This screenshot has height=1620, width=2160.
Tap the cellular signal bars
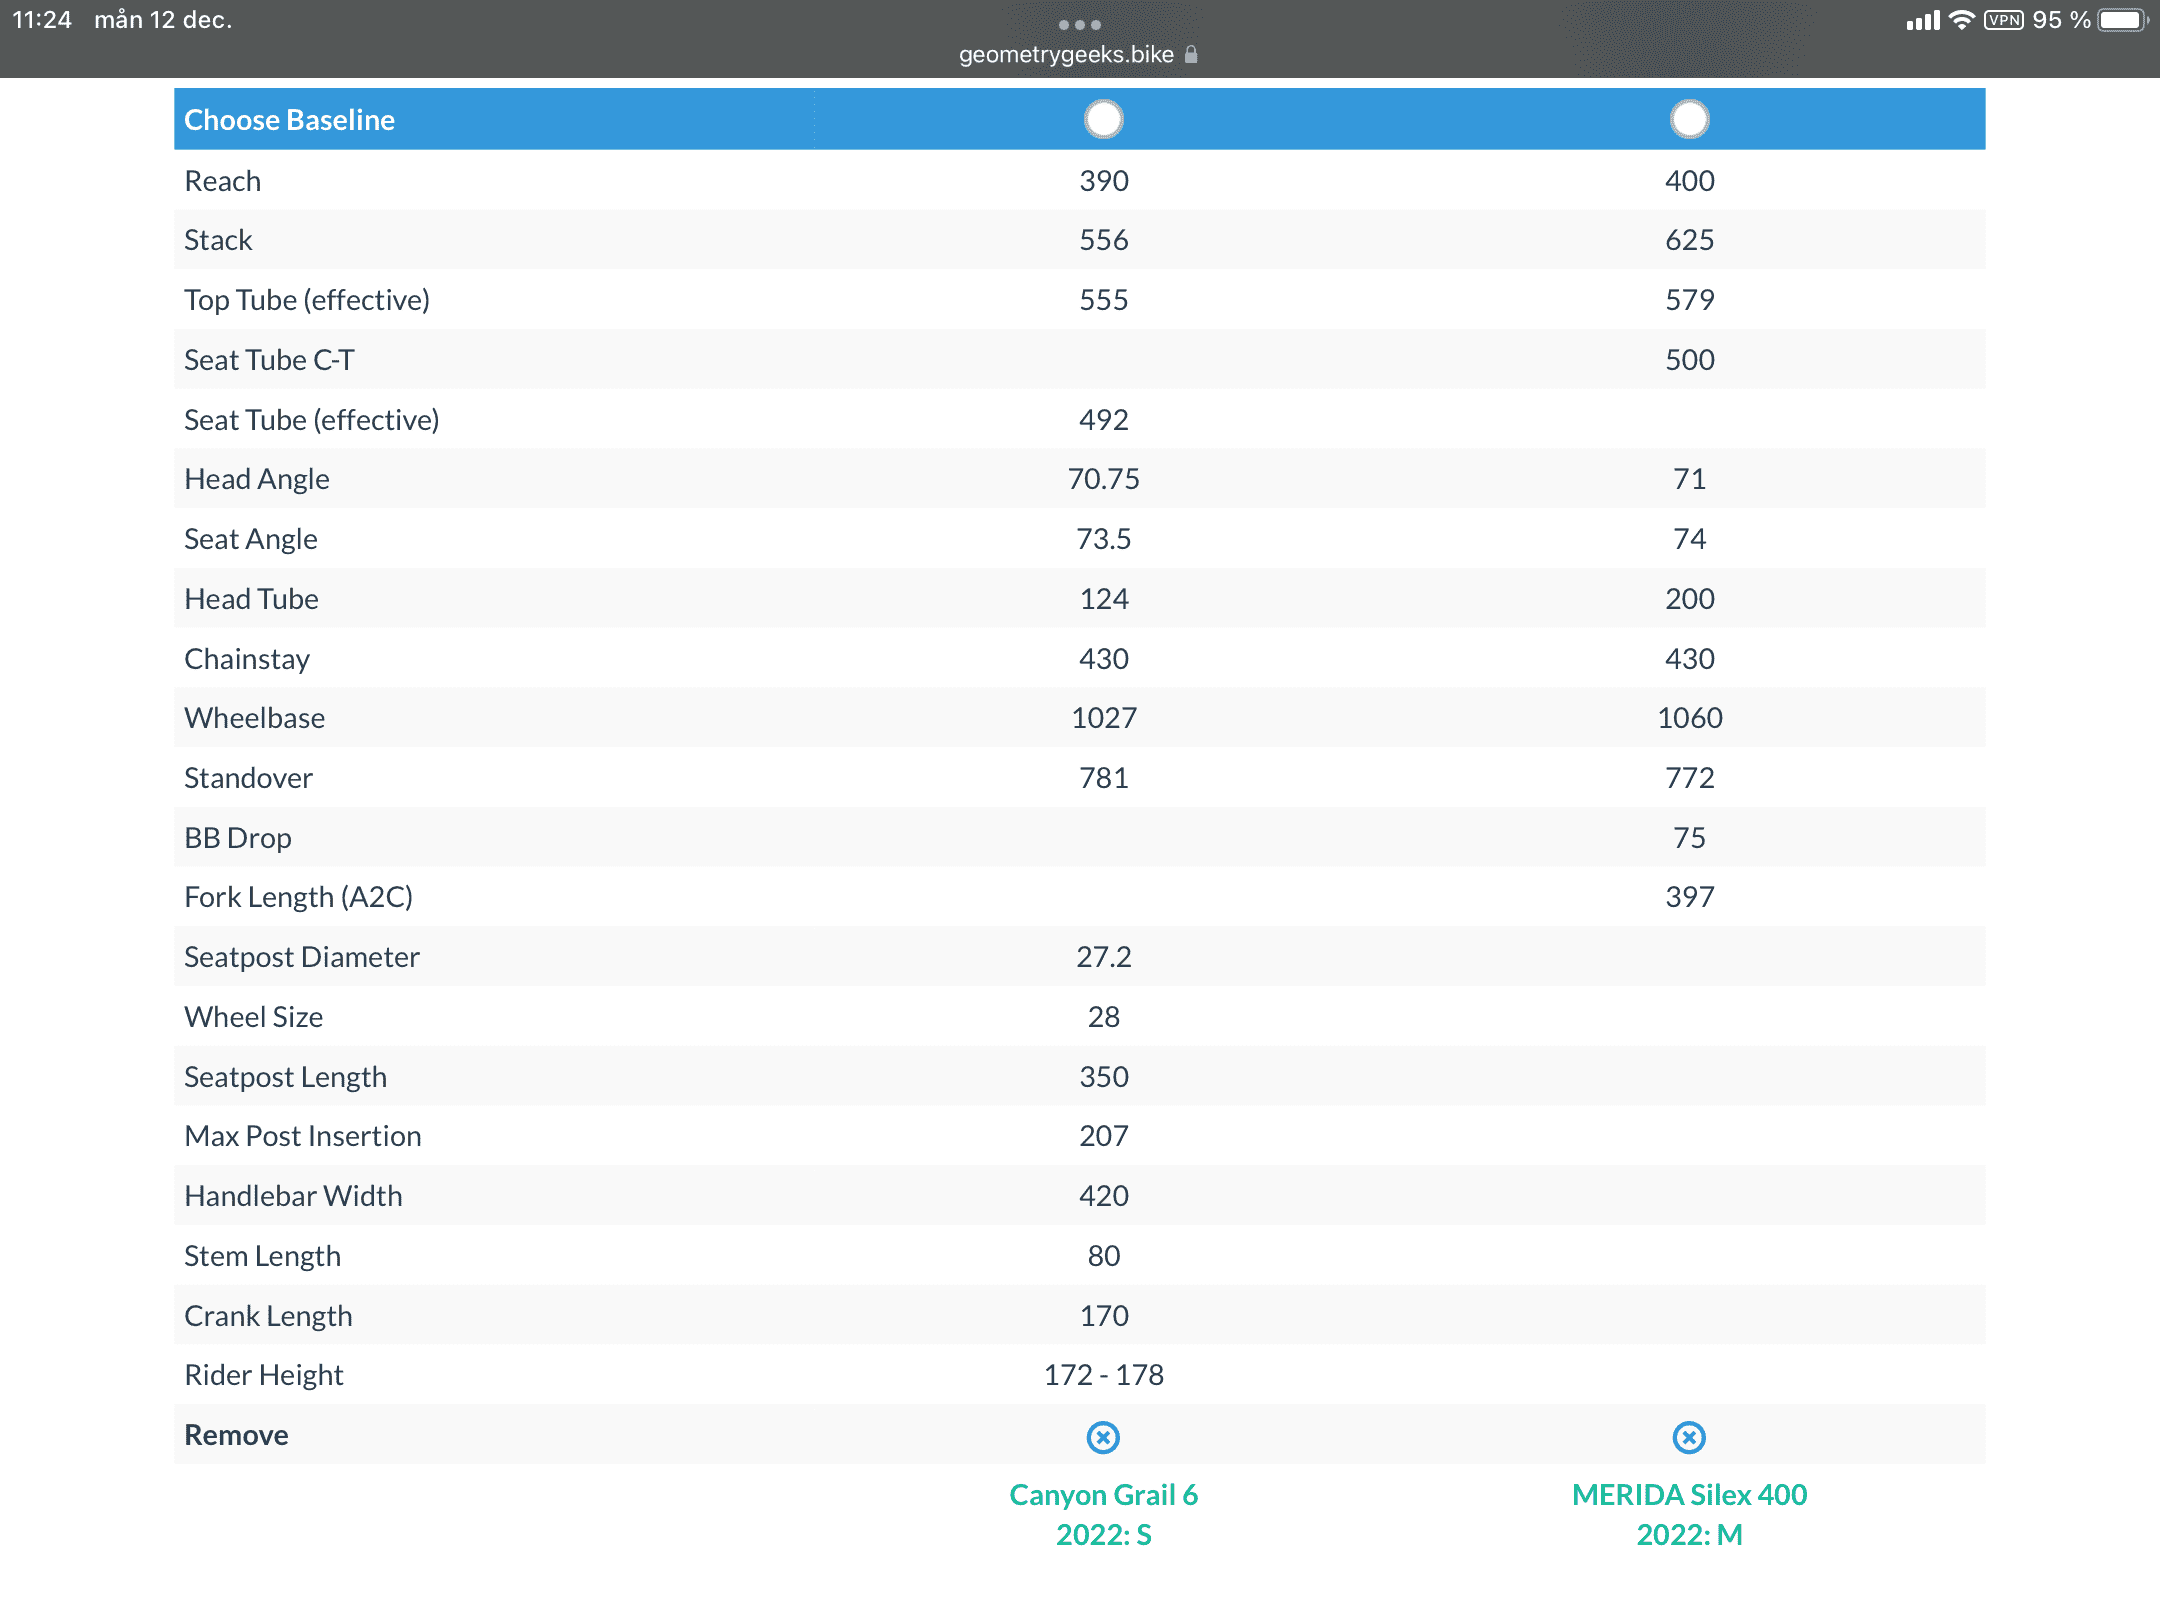click(1922, 20)
